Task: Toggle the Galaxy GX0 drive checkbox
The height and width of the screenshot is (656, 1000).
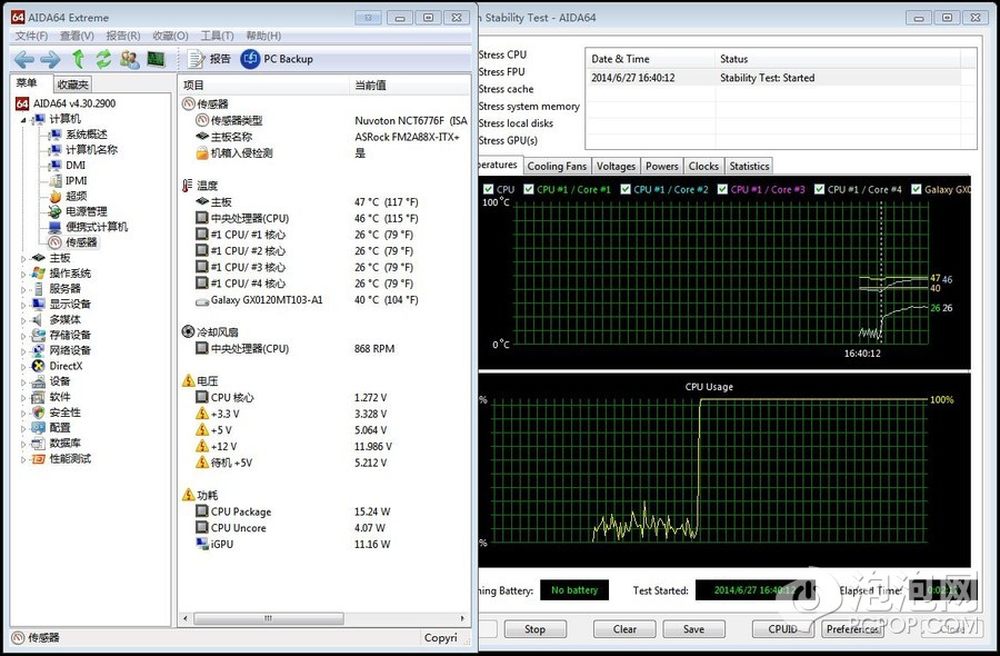Action: click(916, 189)
